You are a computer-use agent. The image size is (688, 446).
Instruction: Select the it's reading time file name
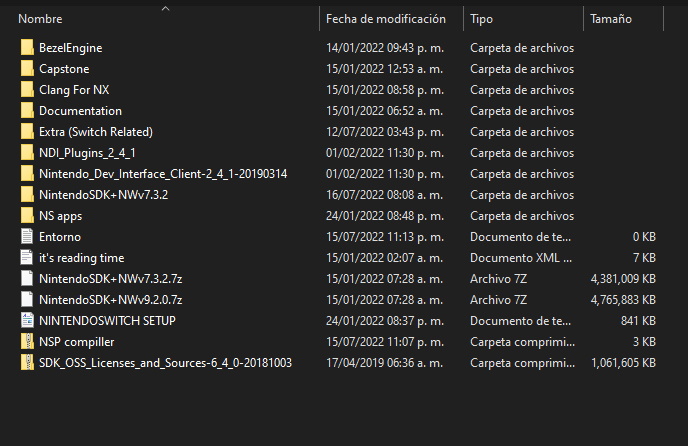82,258
